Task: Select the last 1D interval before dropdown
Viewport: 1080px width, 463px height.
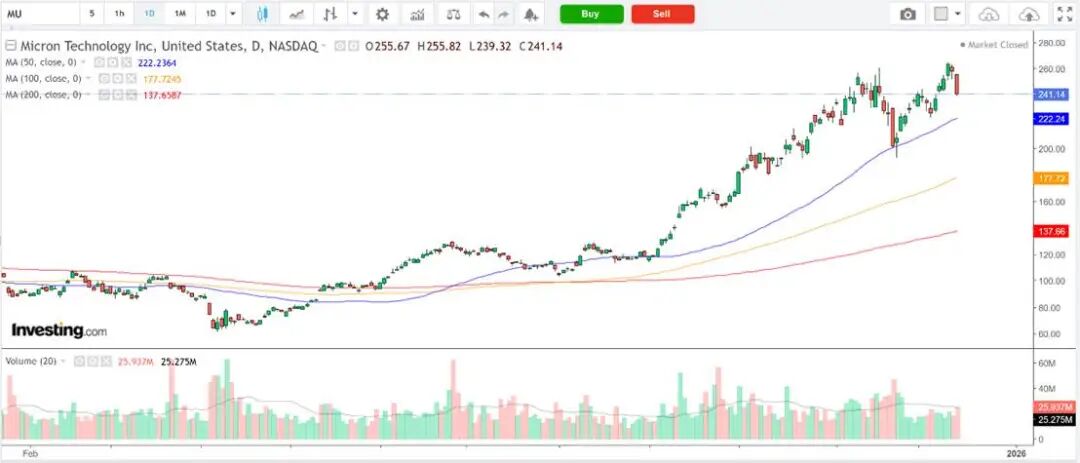Action: point(211,14)
